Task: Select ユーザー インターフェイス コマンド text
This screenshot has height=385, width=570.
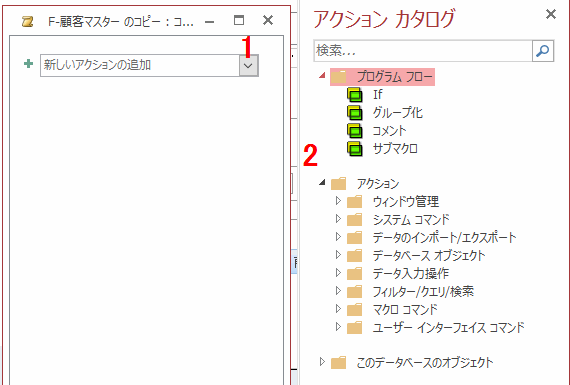Action: (x=449, y=328)
